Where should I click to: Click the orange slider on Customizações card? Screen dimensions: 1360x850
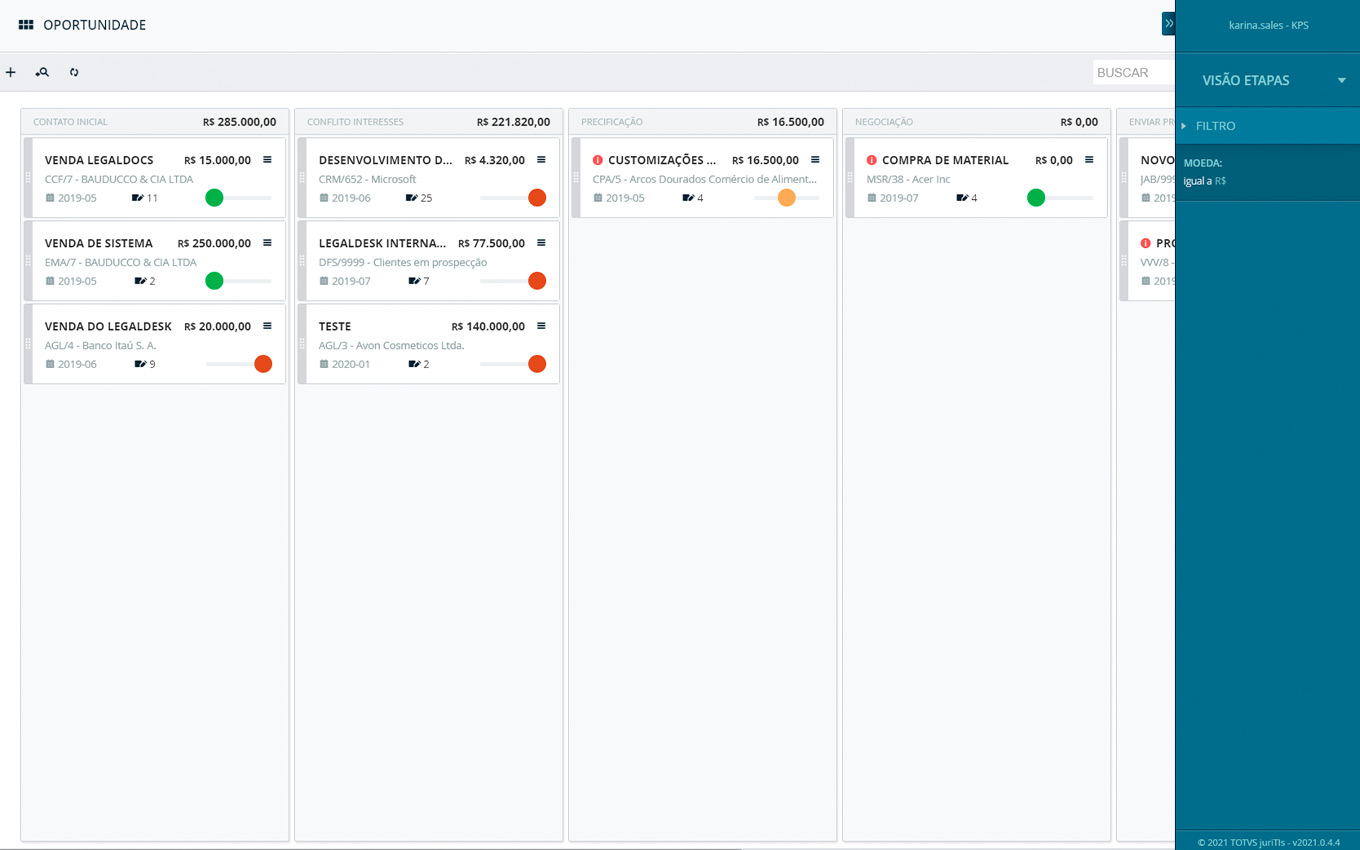(x=786, y=198)
